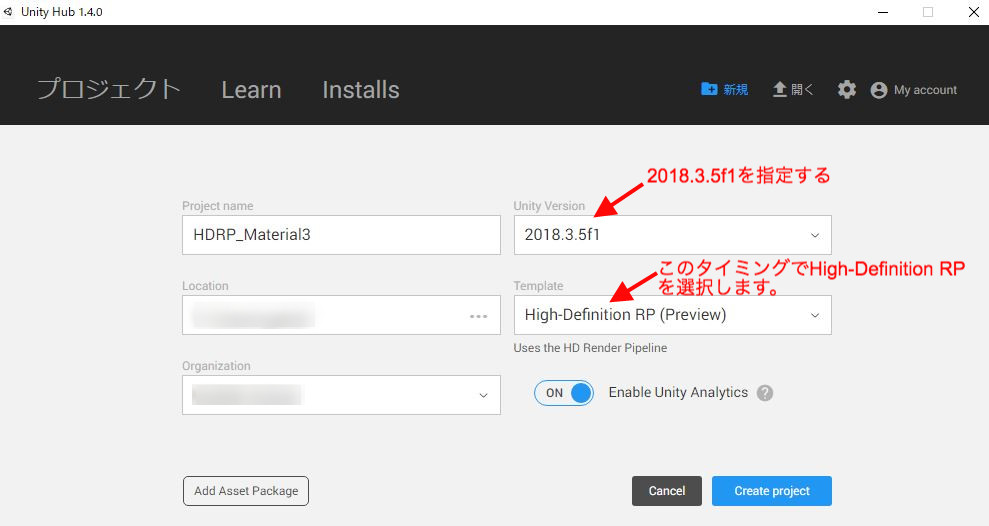
Task: Expand the Unity Version dropdown
Action: point(672,235)
